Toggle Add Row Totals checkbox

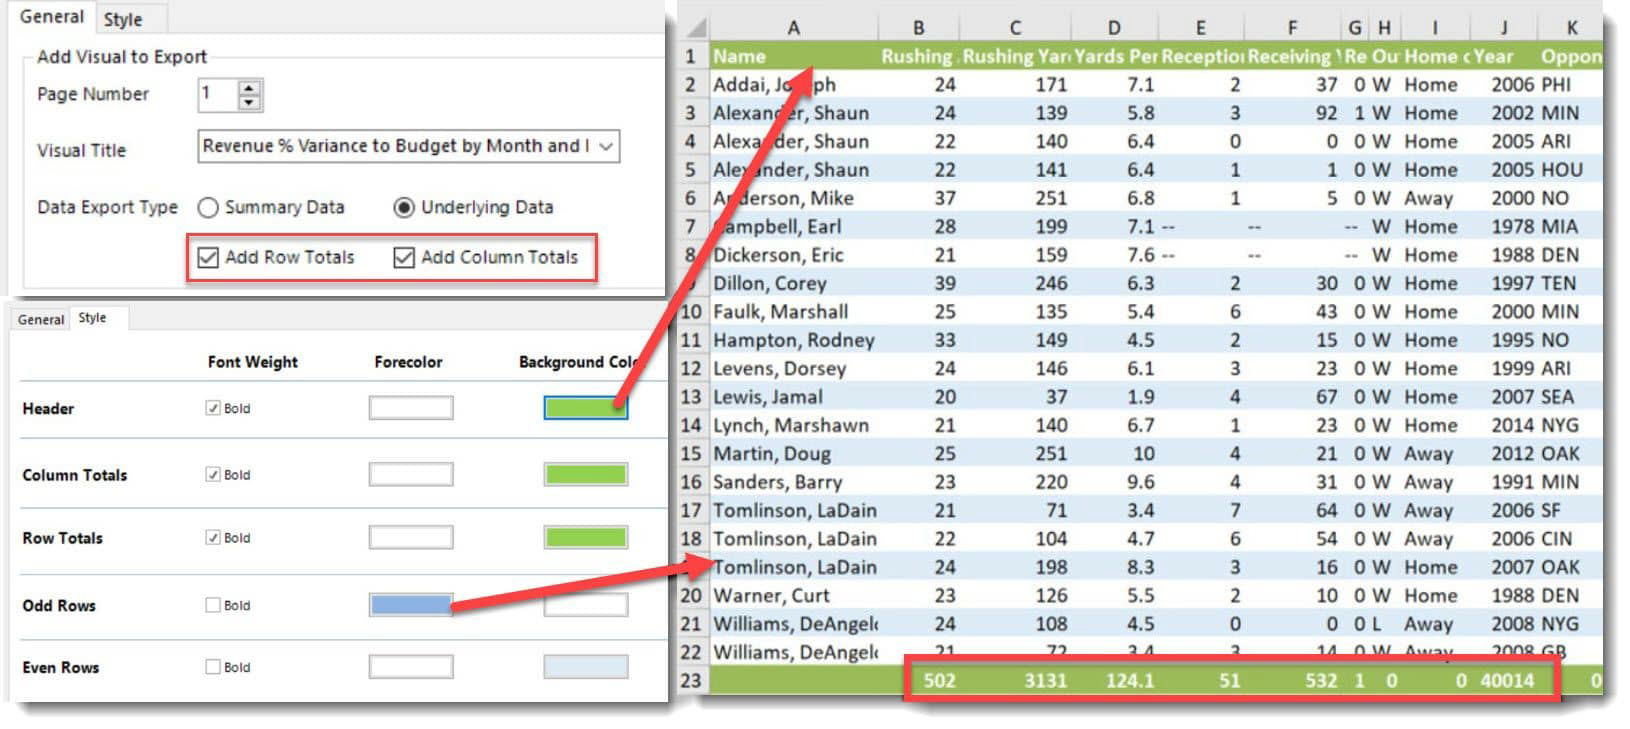pyautogui.click(x=208, y=258)
